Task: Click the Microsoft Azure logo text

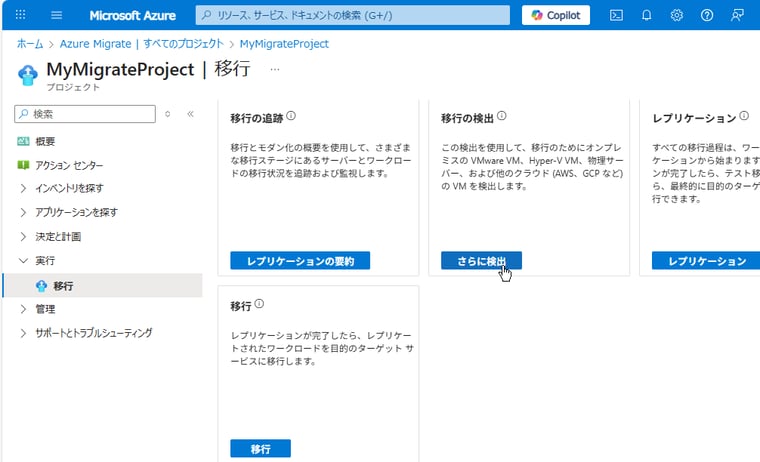Action: coord(132,16)
